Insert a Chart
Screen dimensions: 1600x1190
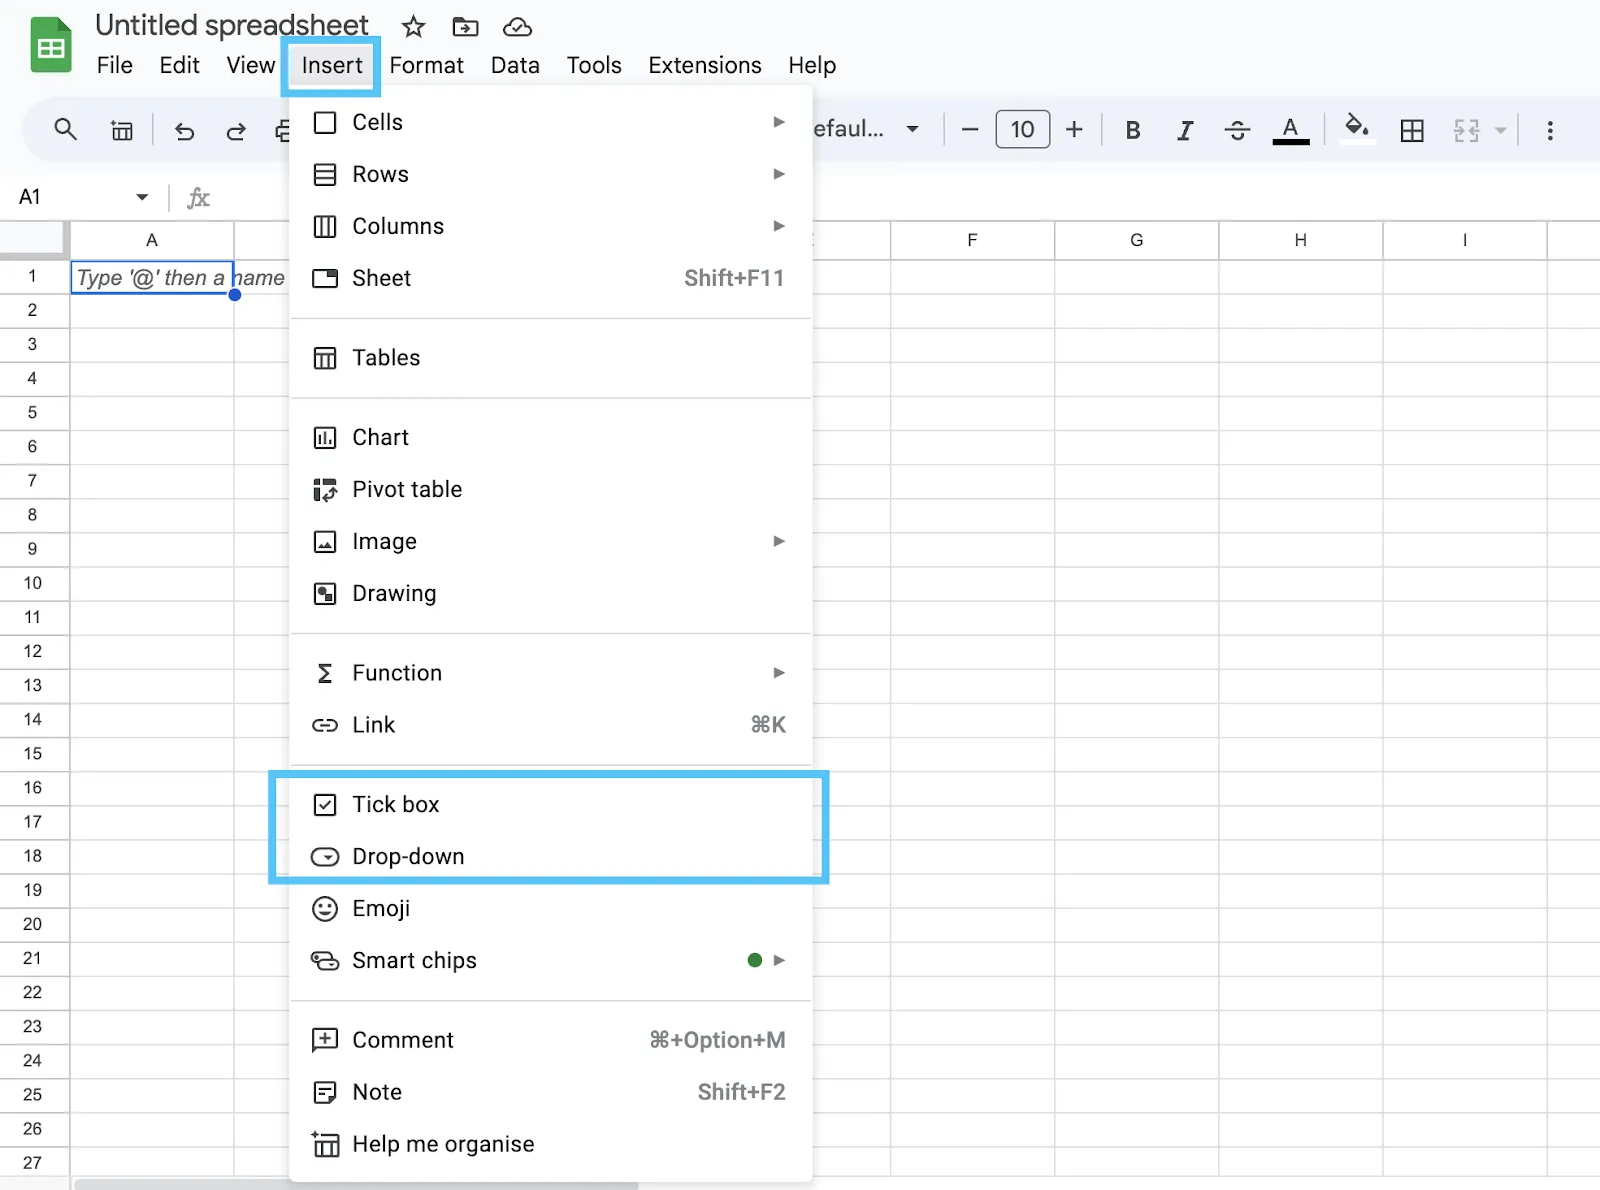point(551,437)
